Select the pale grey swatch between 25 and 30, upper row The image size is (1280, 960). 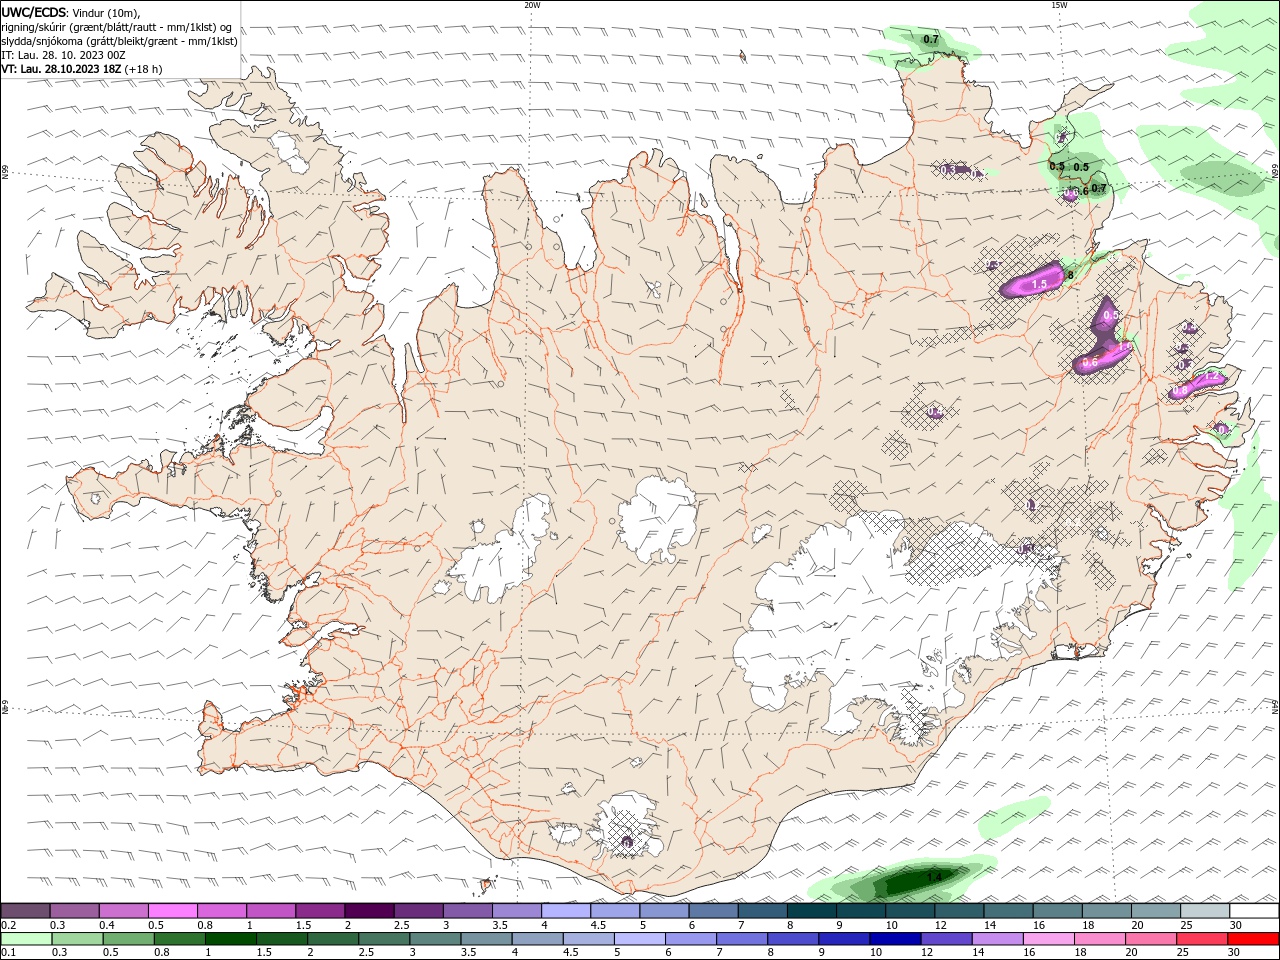[x=1206, y=911]
